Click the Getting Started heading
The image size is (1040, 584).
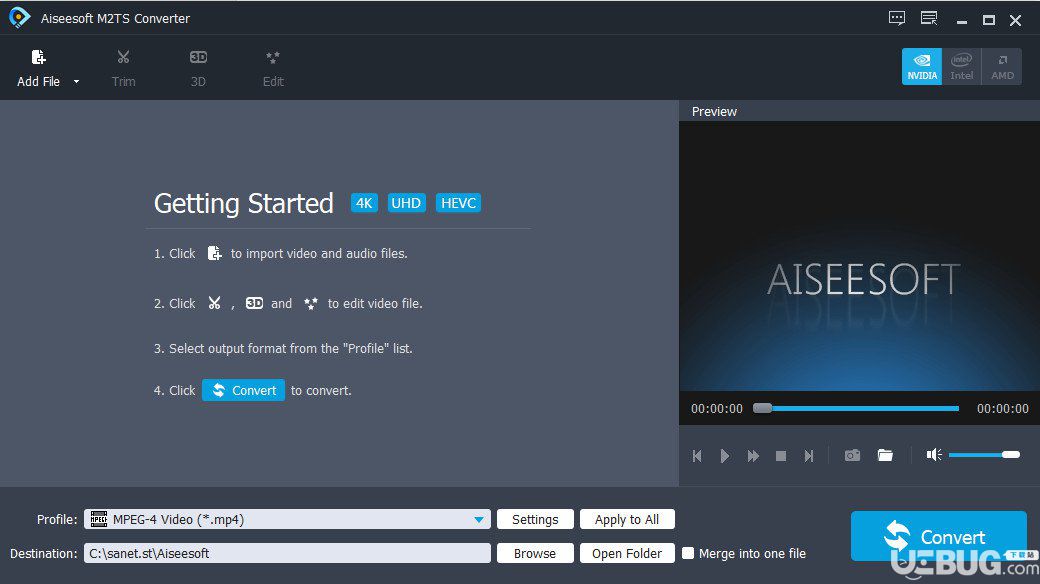[x=243, y=203]
